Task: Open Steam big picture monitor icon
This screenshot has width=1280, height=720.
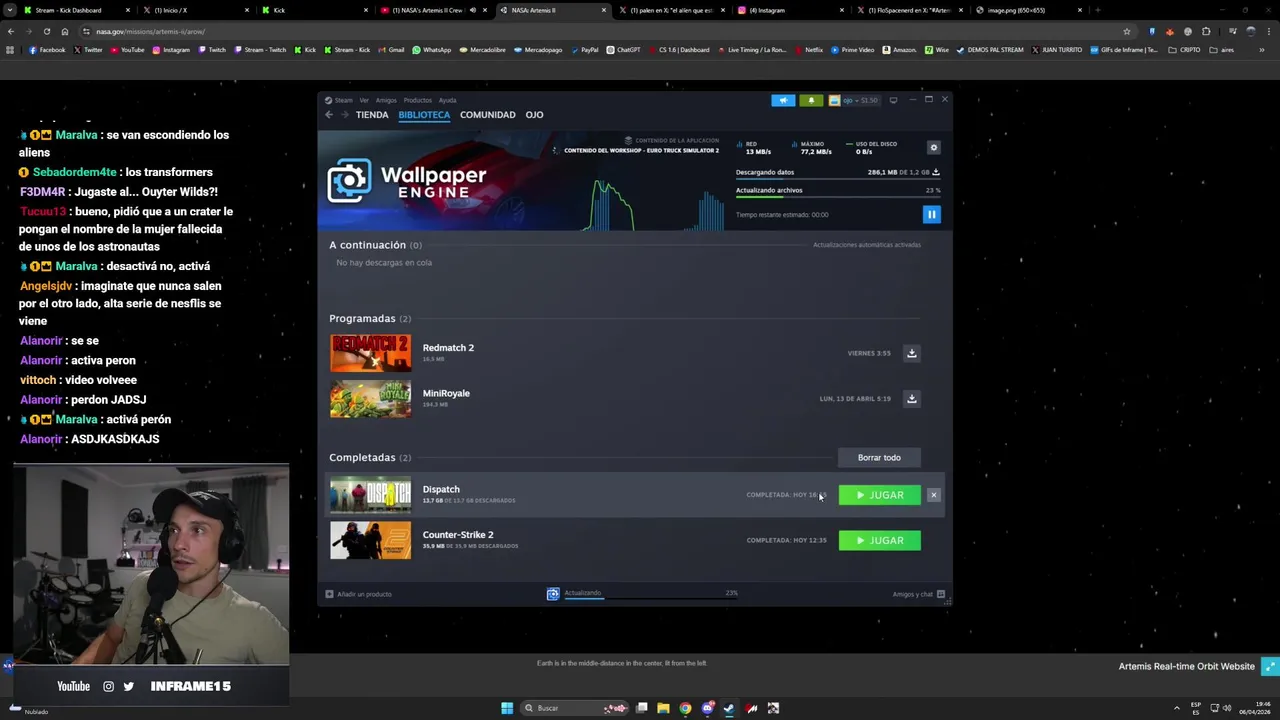Action: [893, 100]
